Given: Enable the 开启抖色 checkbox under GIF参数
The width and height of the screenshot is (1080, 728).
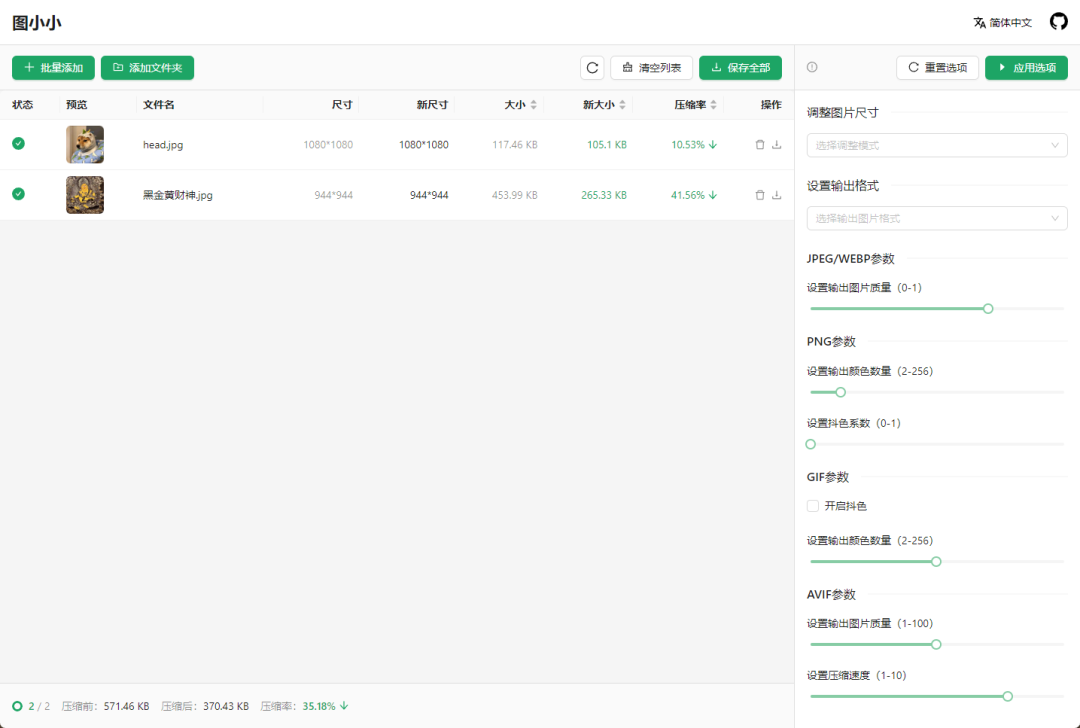Looking at the screenshot, I should [812, 505].
